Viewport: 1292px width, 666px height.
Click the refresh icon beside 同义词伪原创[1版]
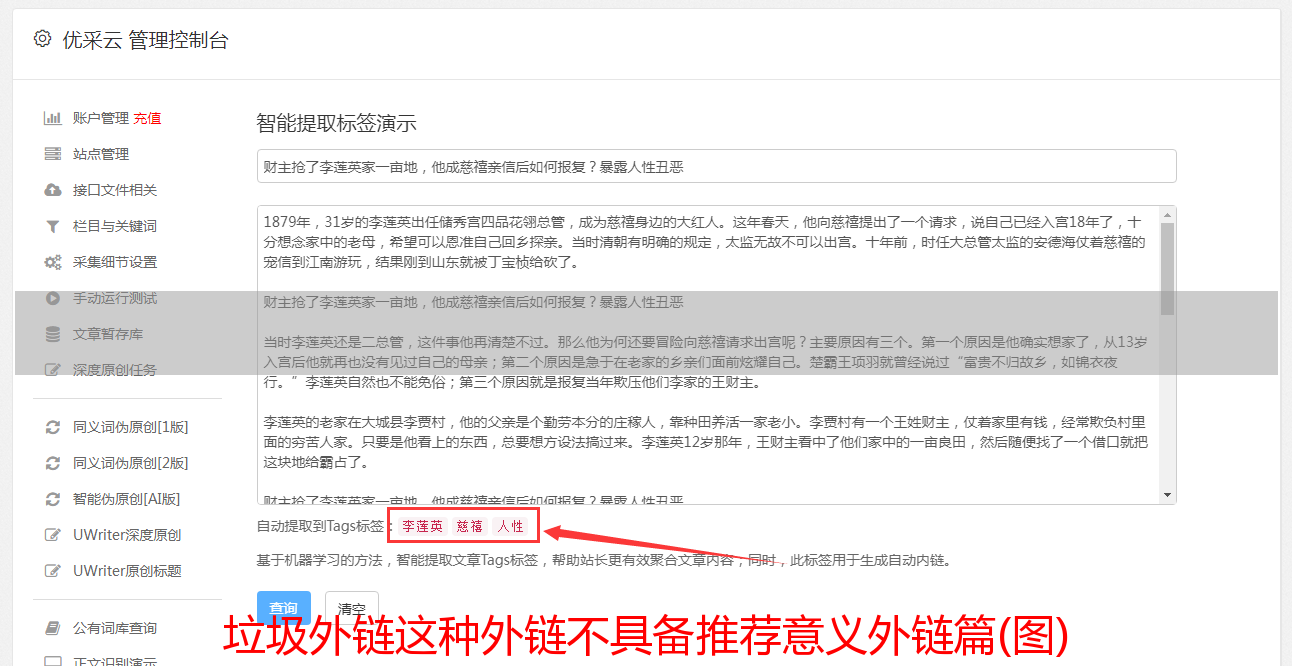(x=53, y=427)
